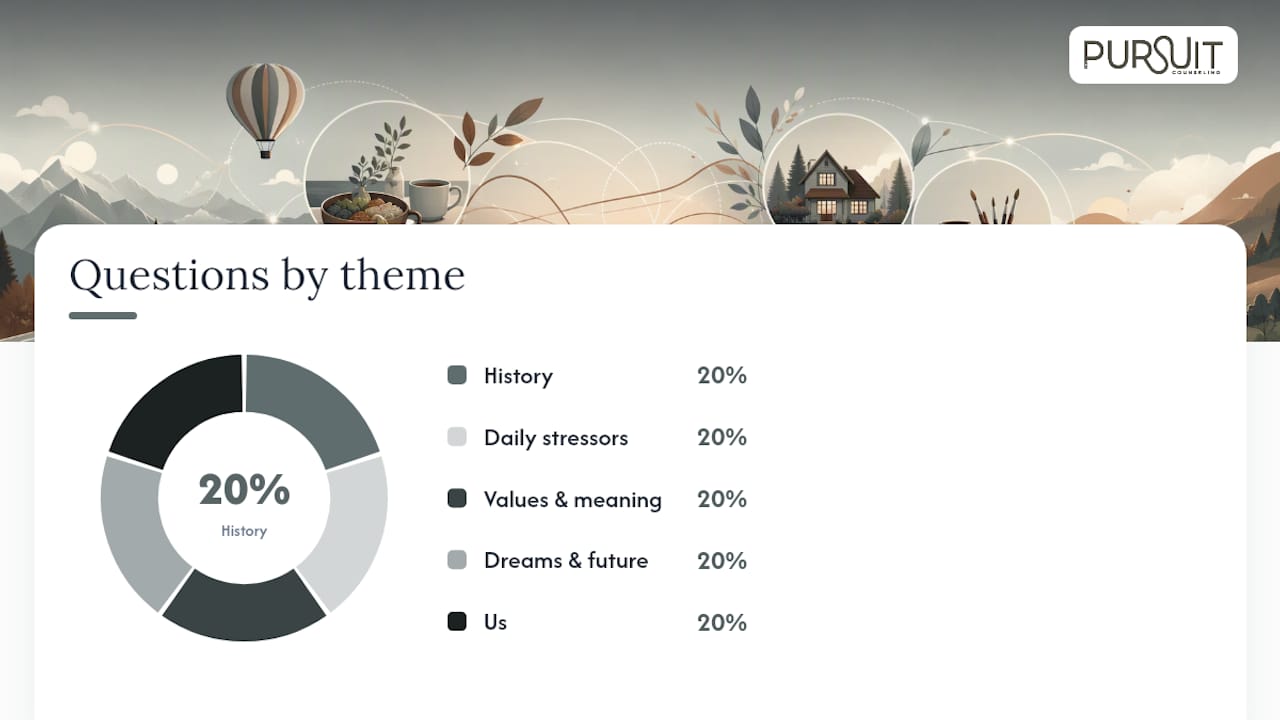Select the Values & meaning donut segment
1280x720 pixels.
click(244, 607)
